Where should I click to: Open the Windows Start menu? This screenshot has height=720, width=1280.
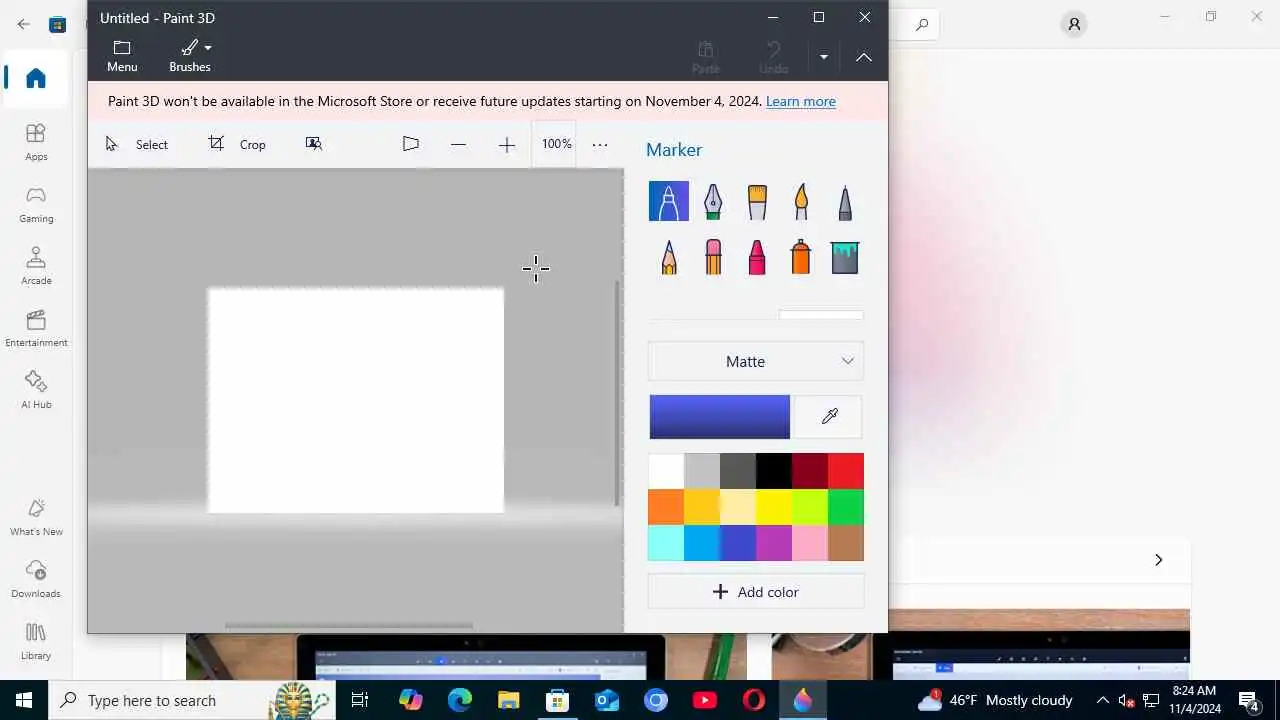point(24,700)
